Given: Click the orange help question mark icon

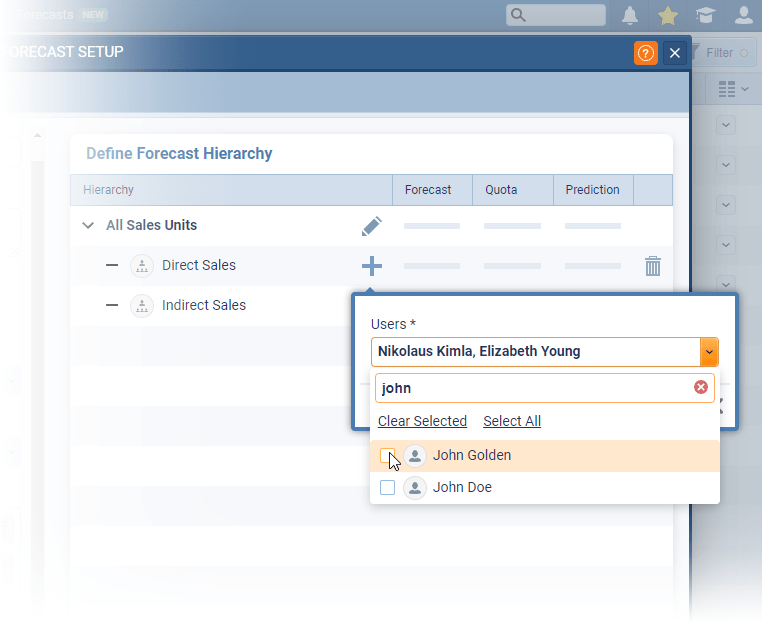Looking at the screenshot, I should coord(645,53).
